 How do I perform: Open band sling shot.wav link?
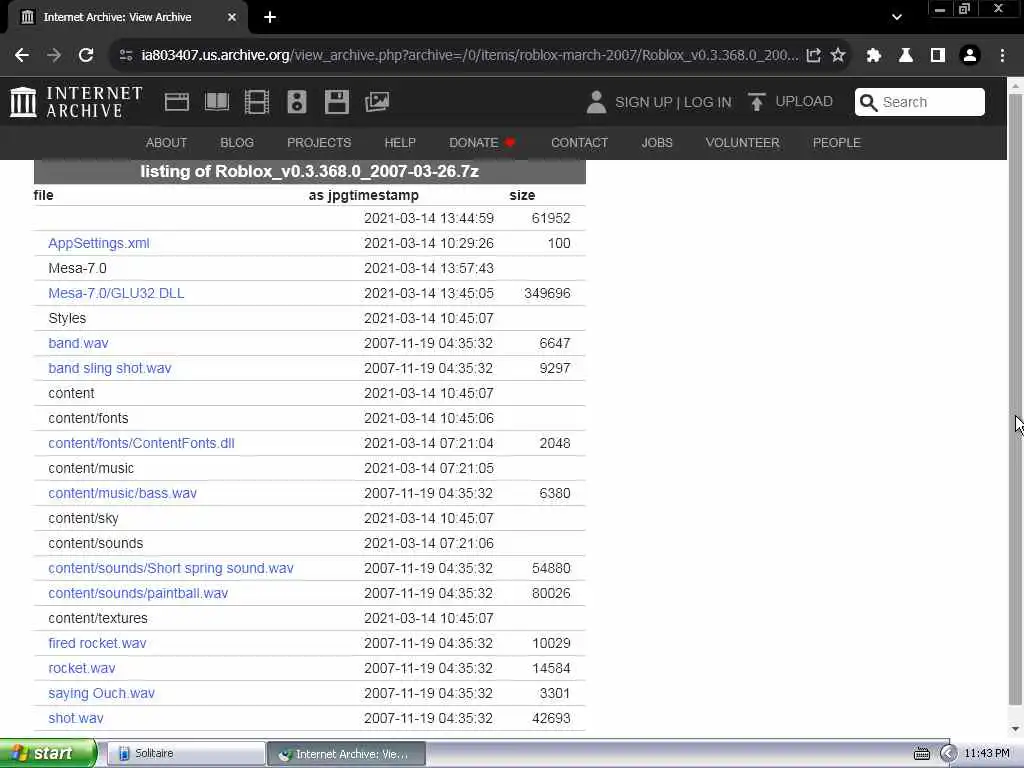coord(110,368)
